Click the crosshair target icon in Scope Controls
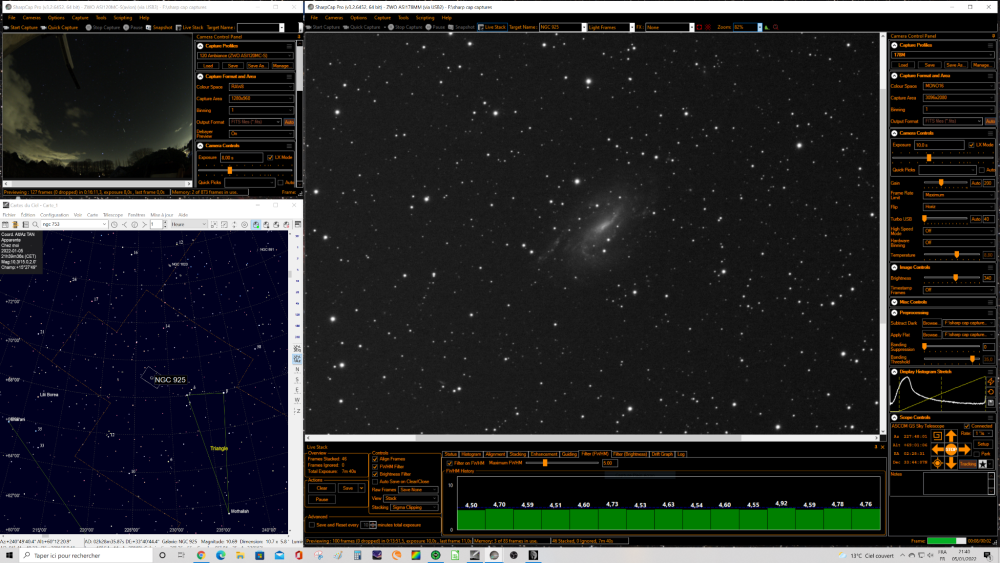The height and width of the screenshot is (563, 1000). [x=938, y=464]
